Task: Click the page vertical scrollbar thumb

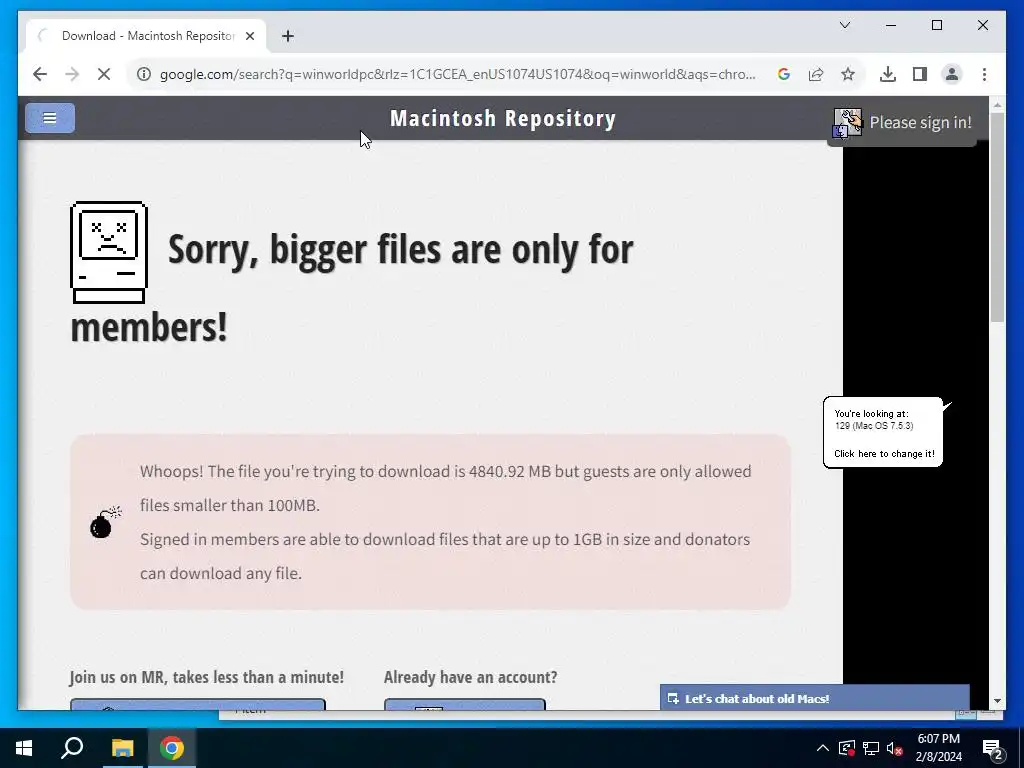Action: point(997,217)
